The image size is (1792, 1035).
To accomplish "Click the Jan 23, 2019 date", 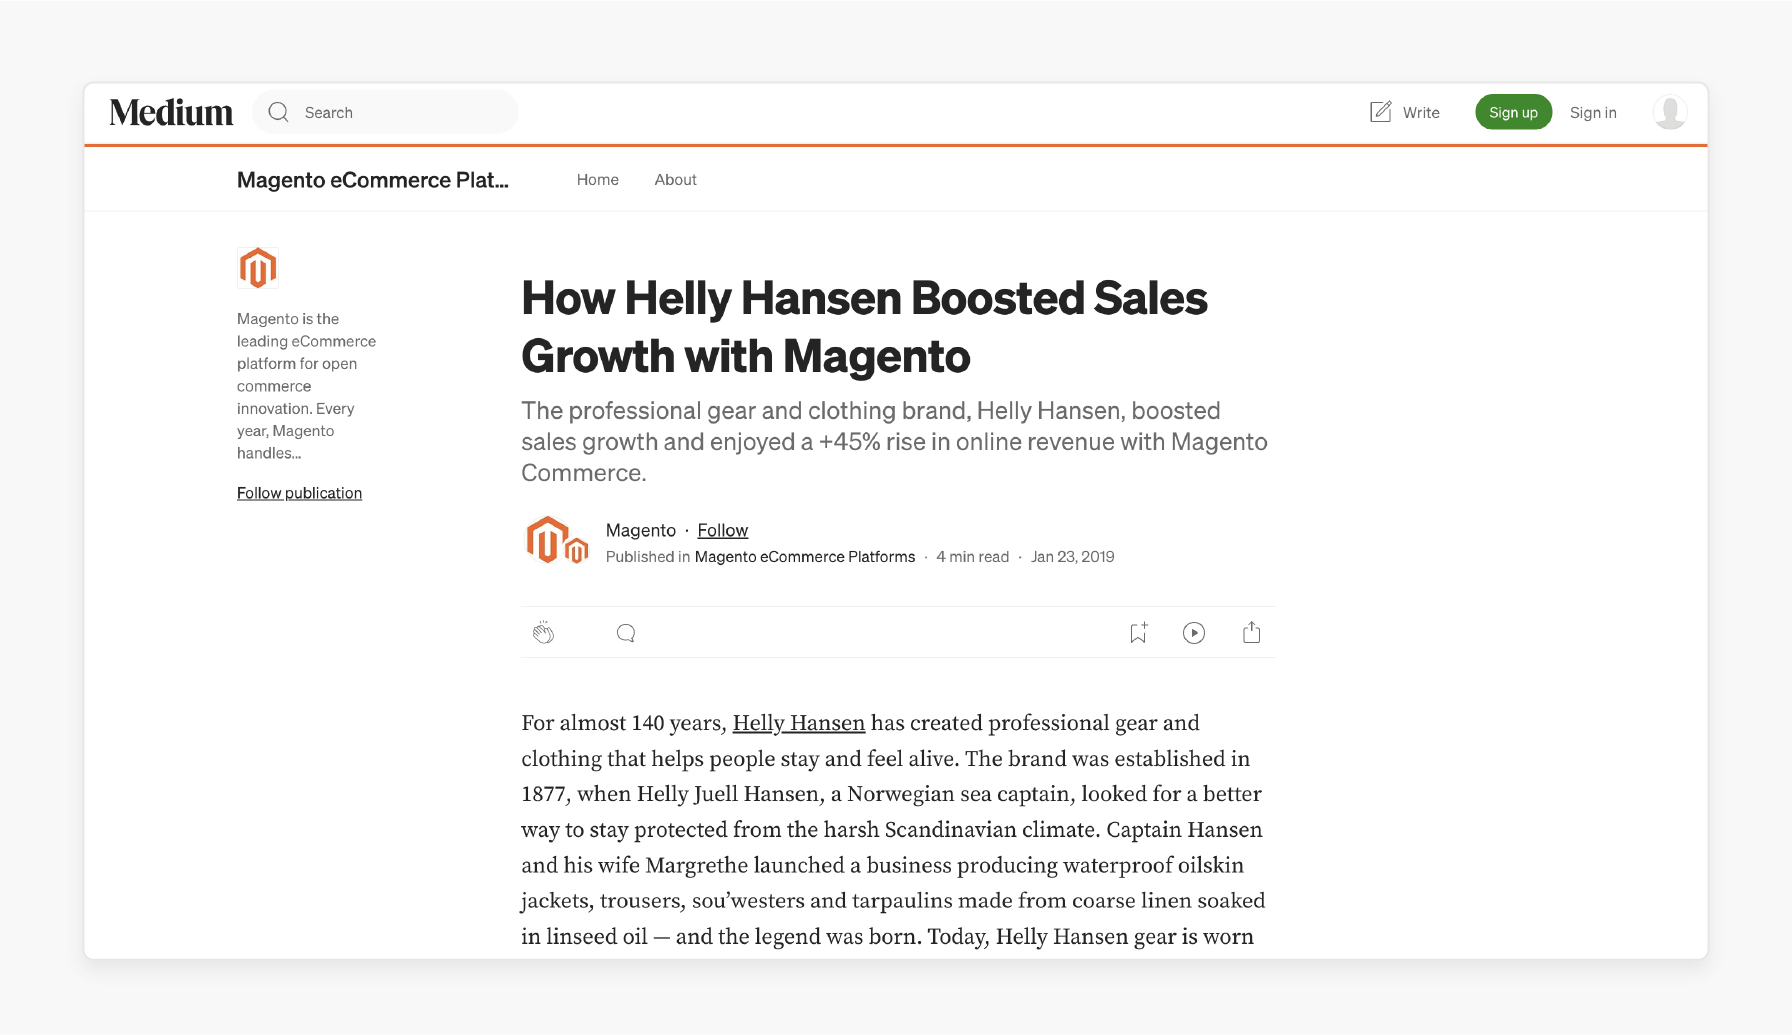I will 1073,557.
